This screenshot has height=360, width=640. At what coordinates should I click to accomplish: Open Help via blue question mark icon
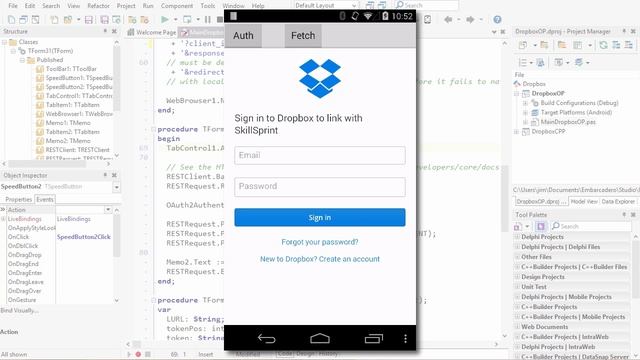click(497, 19)
